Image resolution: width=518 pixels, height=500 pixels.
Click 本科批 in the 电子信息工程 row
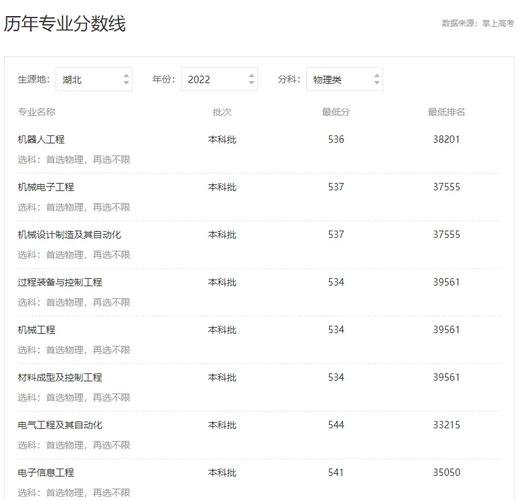pyautogui.click(x=222, y=473)
